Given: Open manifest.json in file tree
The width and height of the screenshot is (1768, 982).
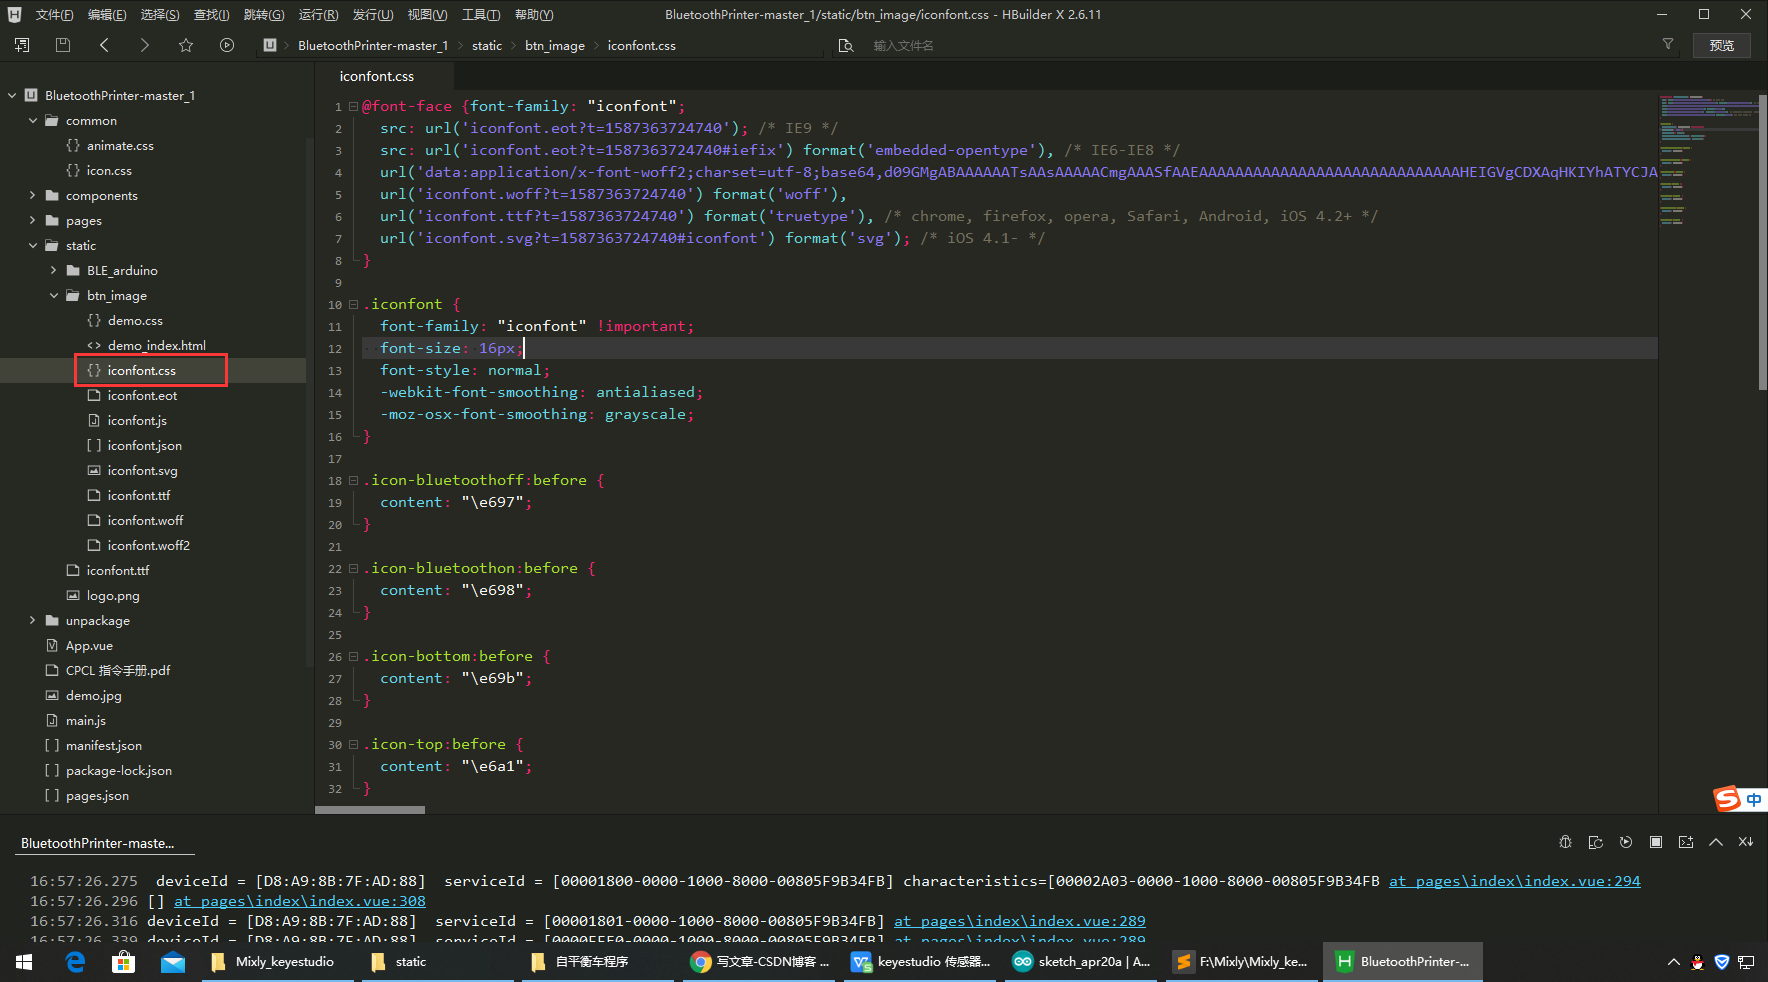Looking at the screenshot, I should click(x=103, y=745).
